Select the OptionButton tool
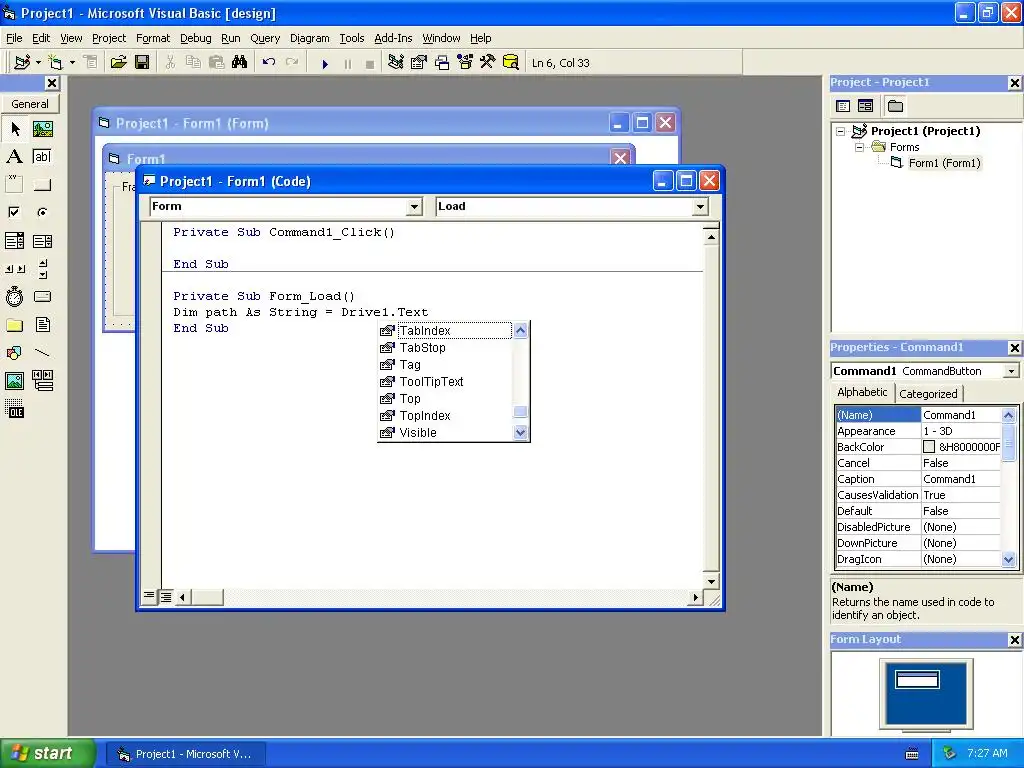Screen dimensions: 1024x768 (43, 212)
